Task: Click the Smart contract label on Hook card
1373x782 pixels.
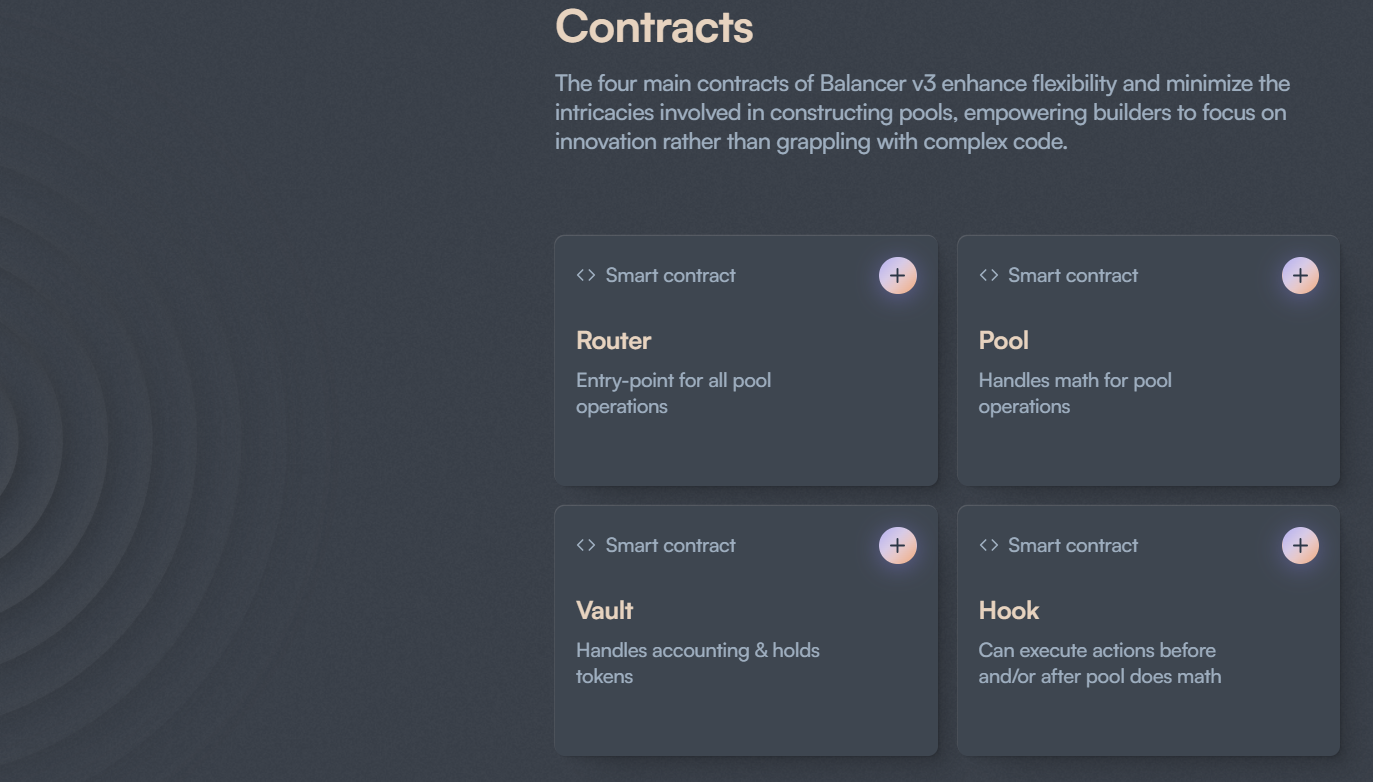Action: tap(1072, 545)
